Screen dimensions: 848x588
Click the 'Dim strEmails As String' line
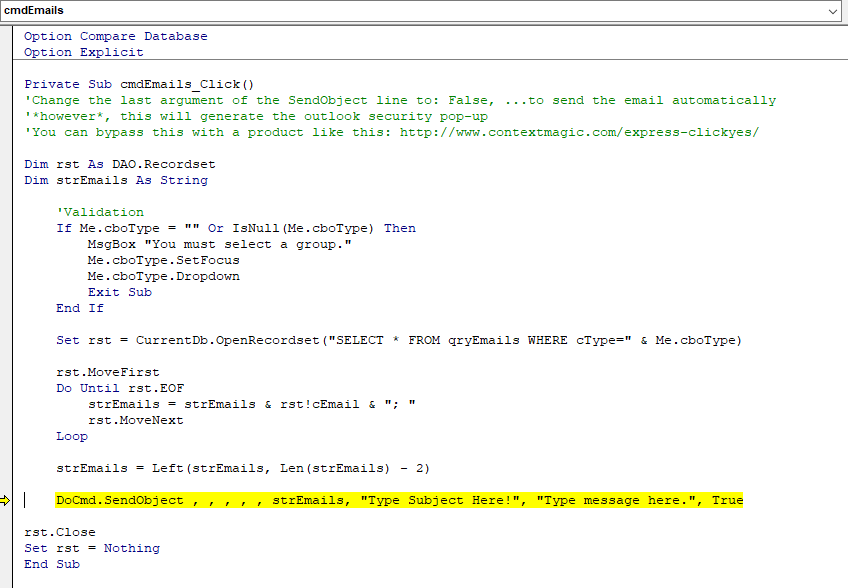(x=116, y=181)
